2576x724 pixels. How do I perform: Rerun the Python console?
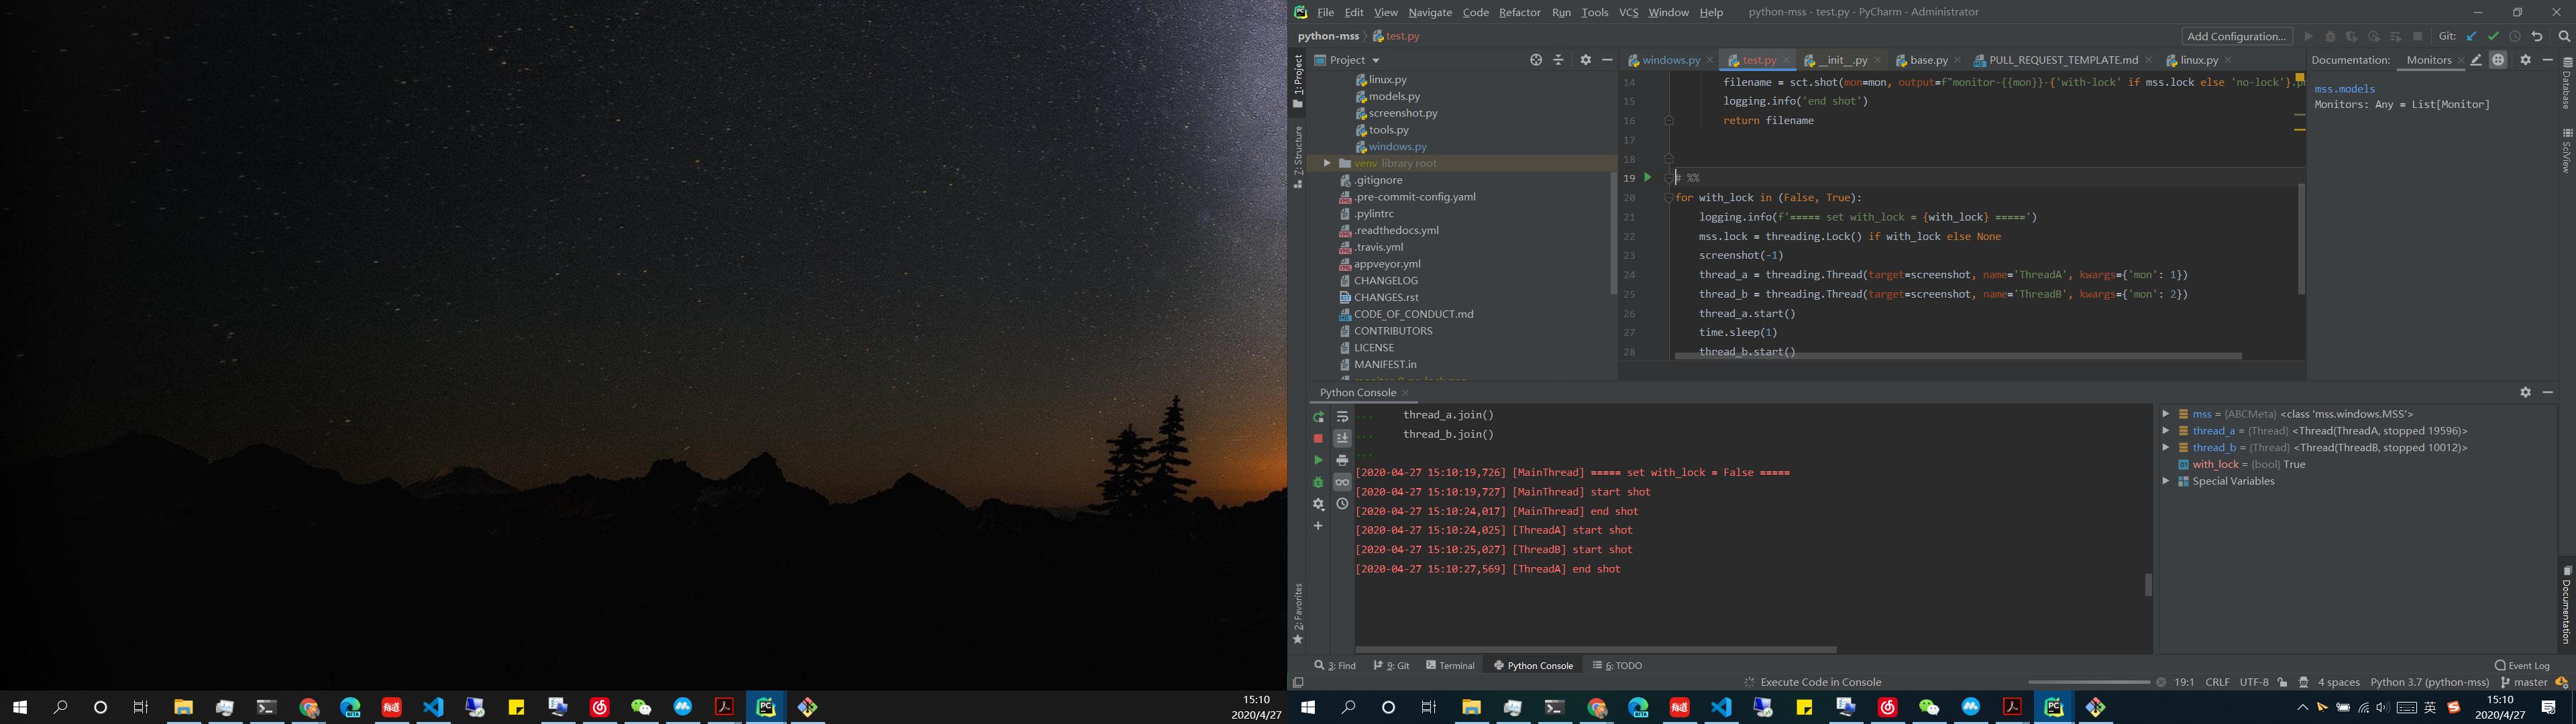[x=1318, y=417]
